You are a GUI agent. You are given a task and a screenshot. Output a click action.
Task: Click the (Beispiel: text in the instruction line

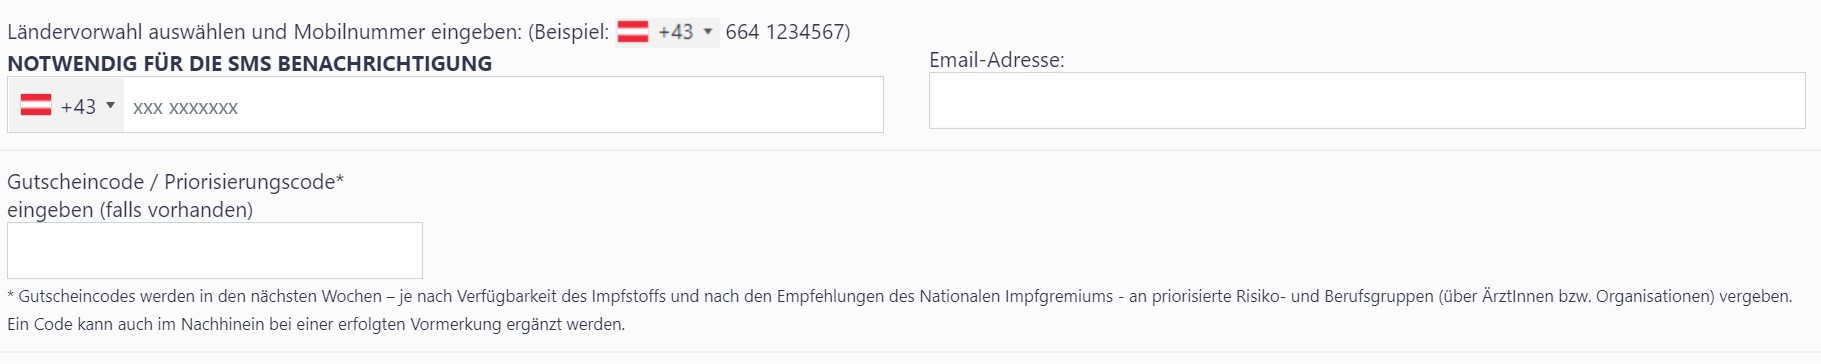tap(568, 32)
